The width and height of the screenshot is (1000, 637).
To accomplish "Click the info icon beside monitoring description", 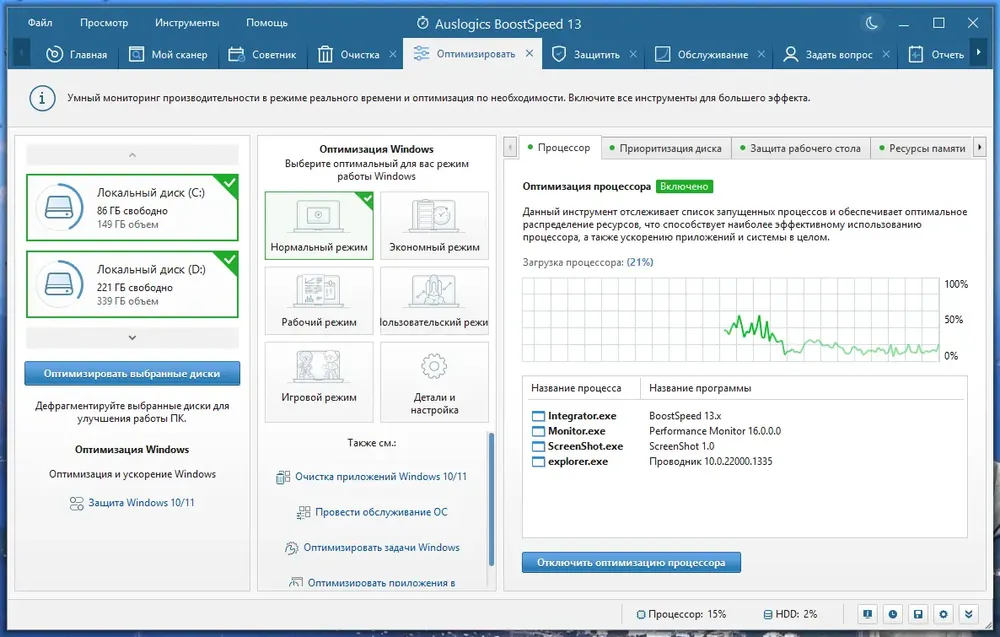I will (x=42, y=98).
